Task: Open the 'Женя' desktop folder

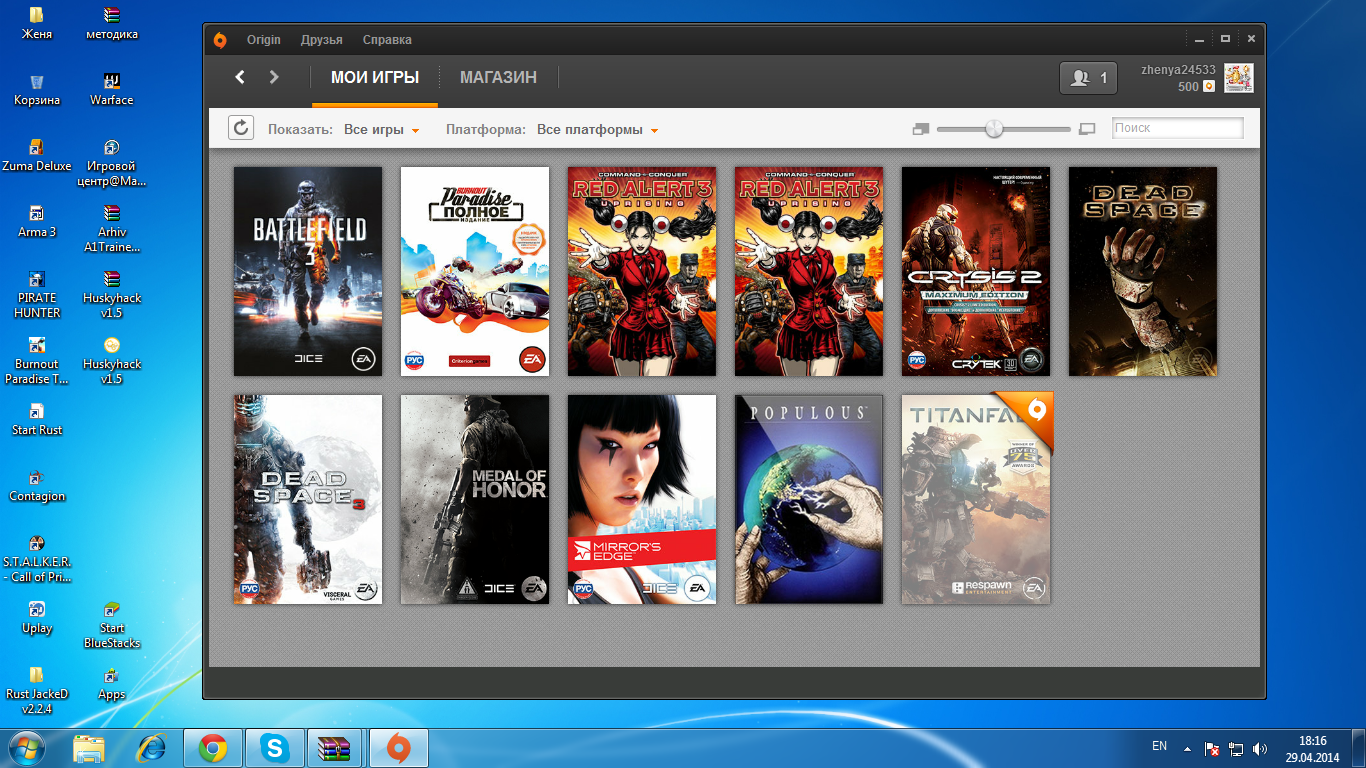Action: pyautogui.click(x=37, y=23)
